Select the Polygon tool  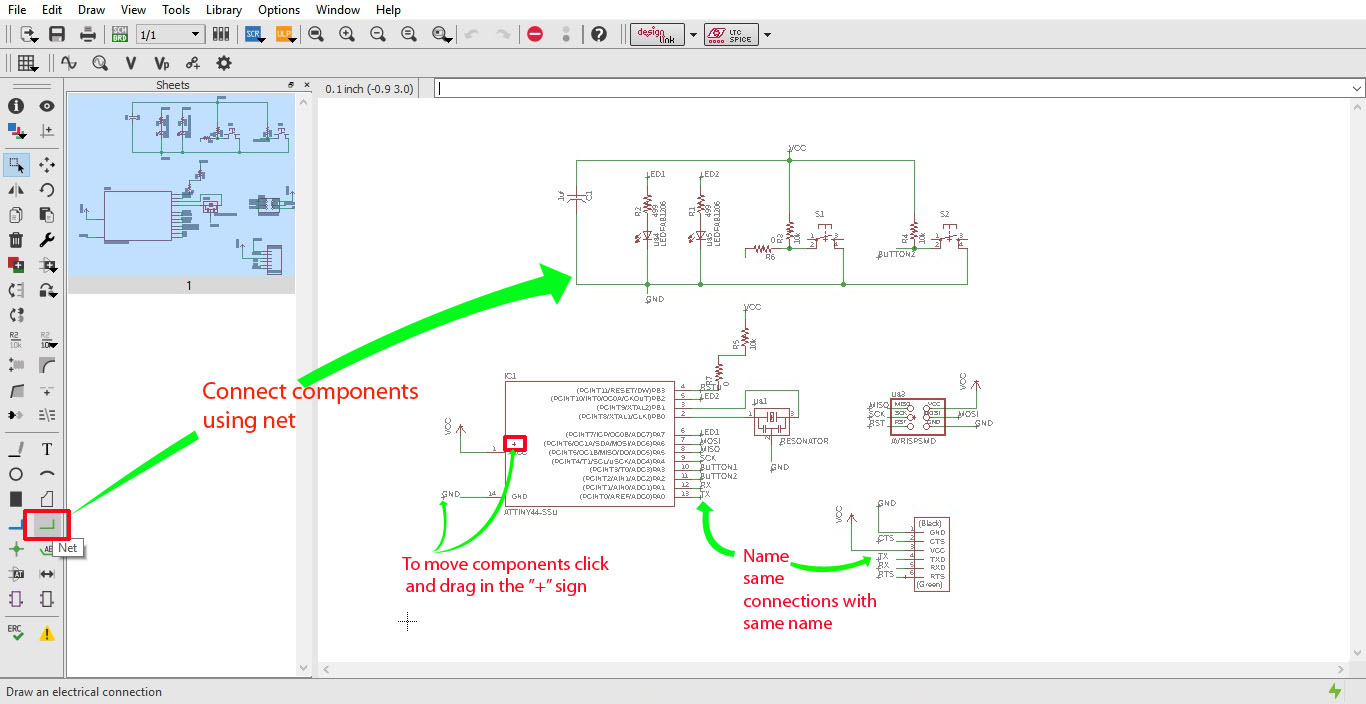click(x=47, y=499)
